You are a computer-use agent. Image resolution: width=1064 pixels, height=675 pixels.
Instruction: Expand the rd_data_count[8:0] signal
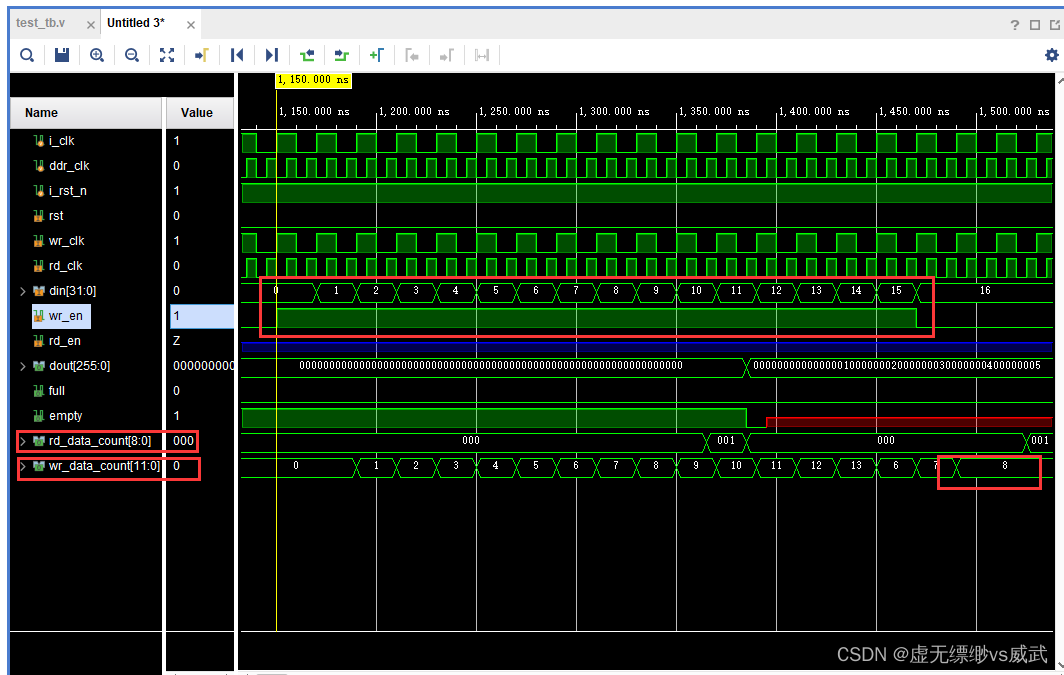tap(23, 441)
